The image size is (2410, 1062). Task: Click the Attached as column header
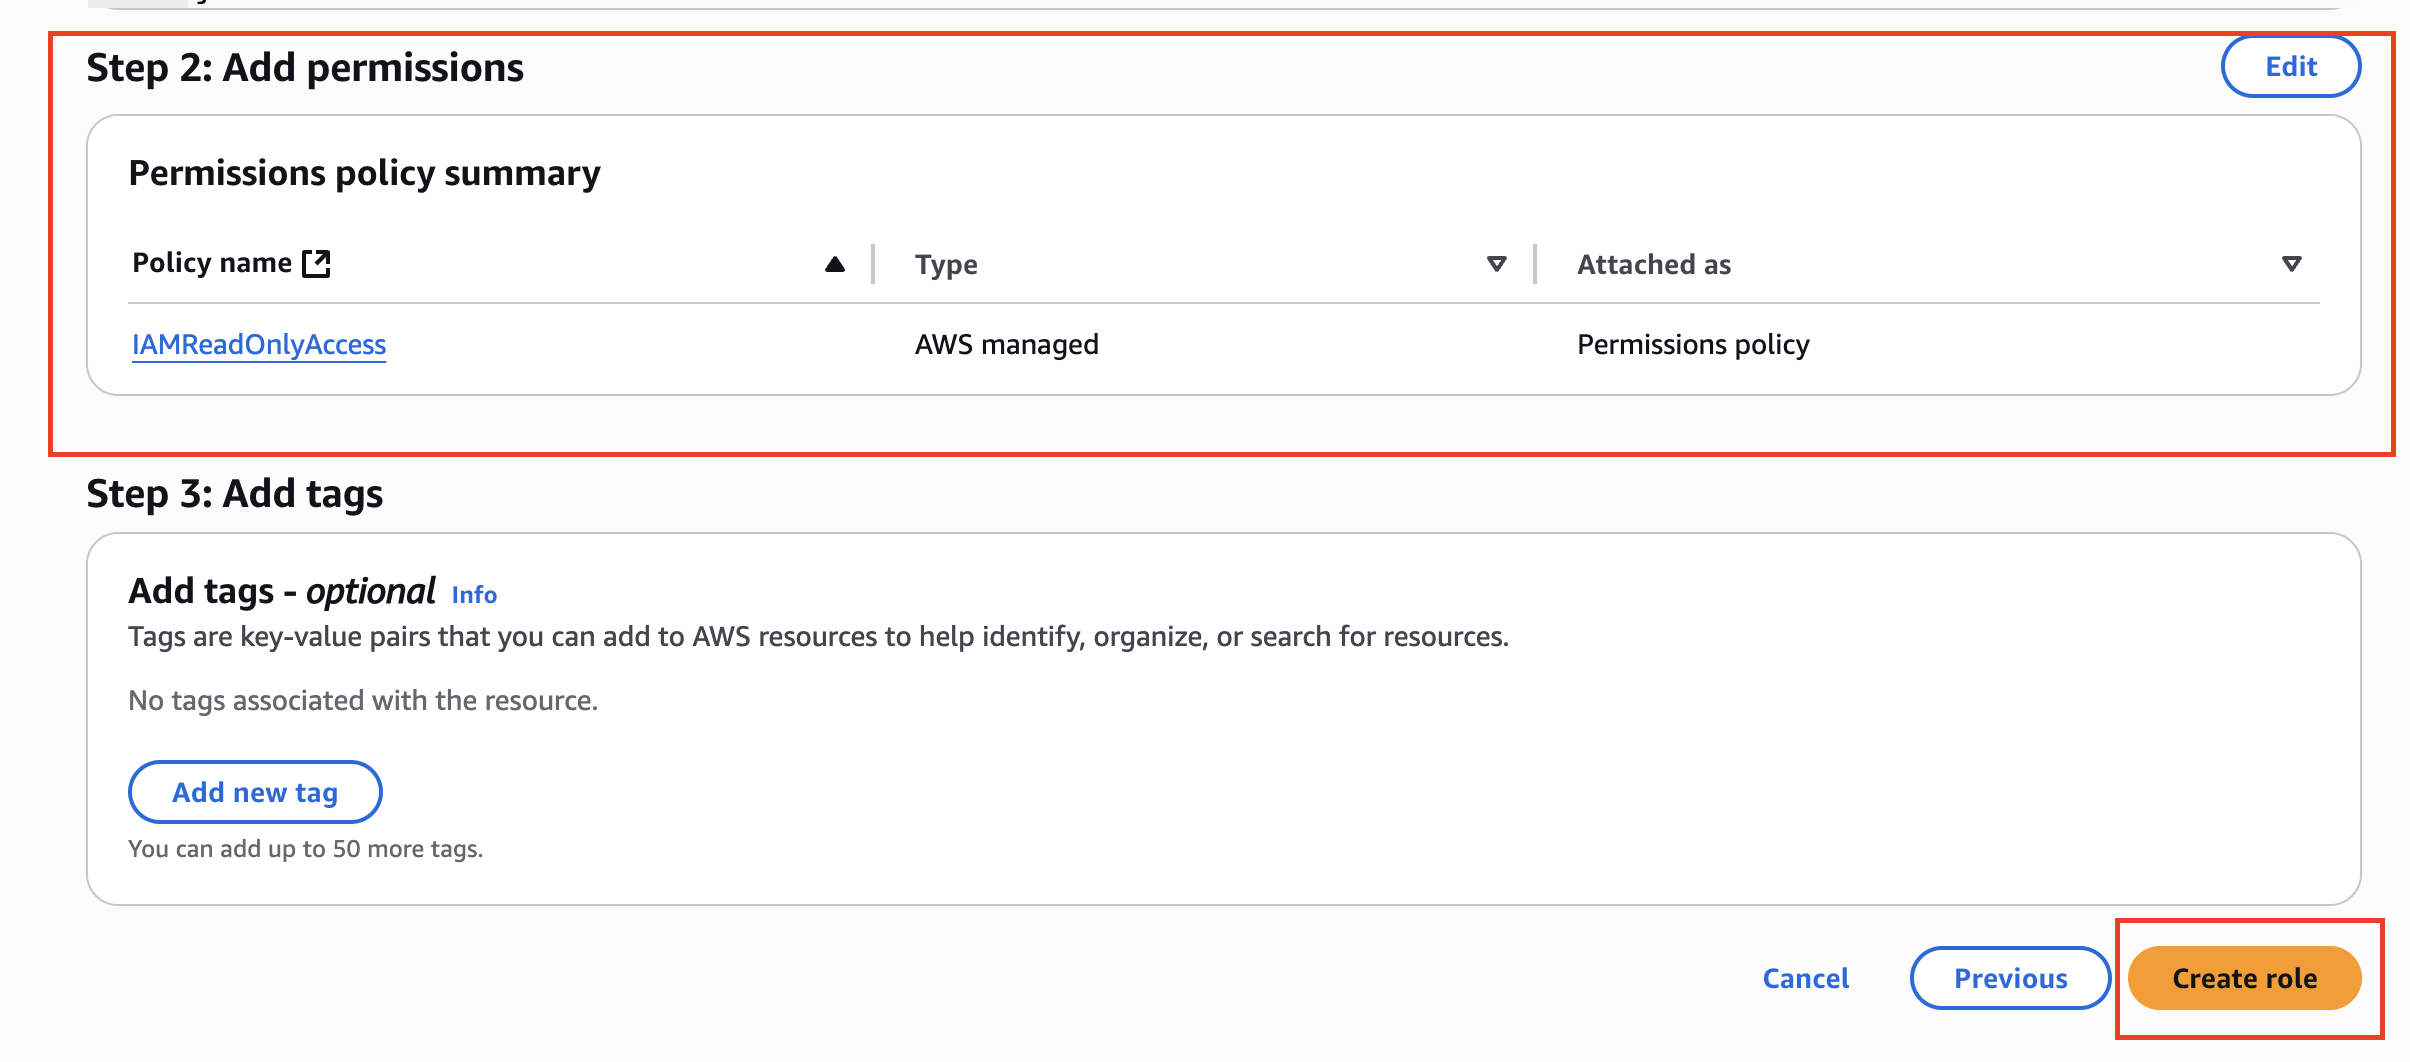pos(1654,265)
